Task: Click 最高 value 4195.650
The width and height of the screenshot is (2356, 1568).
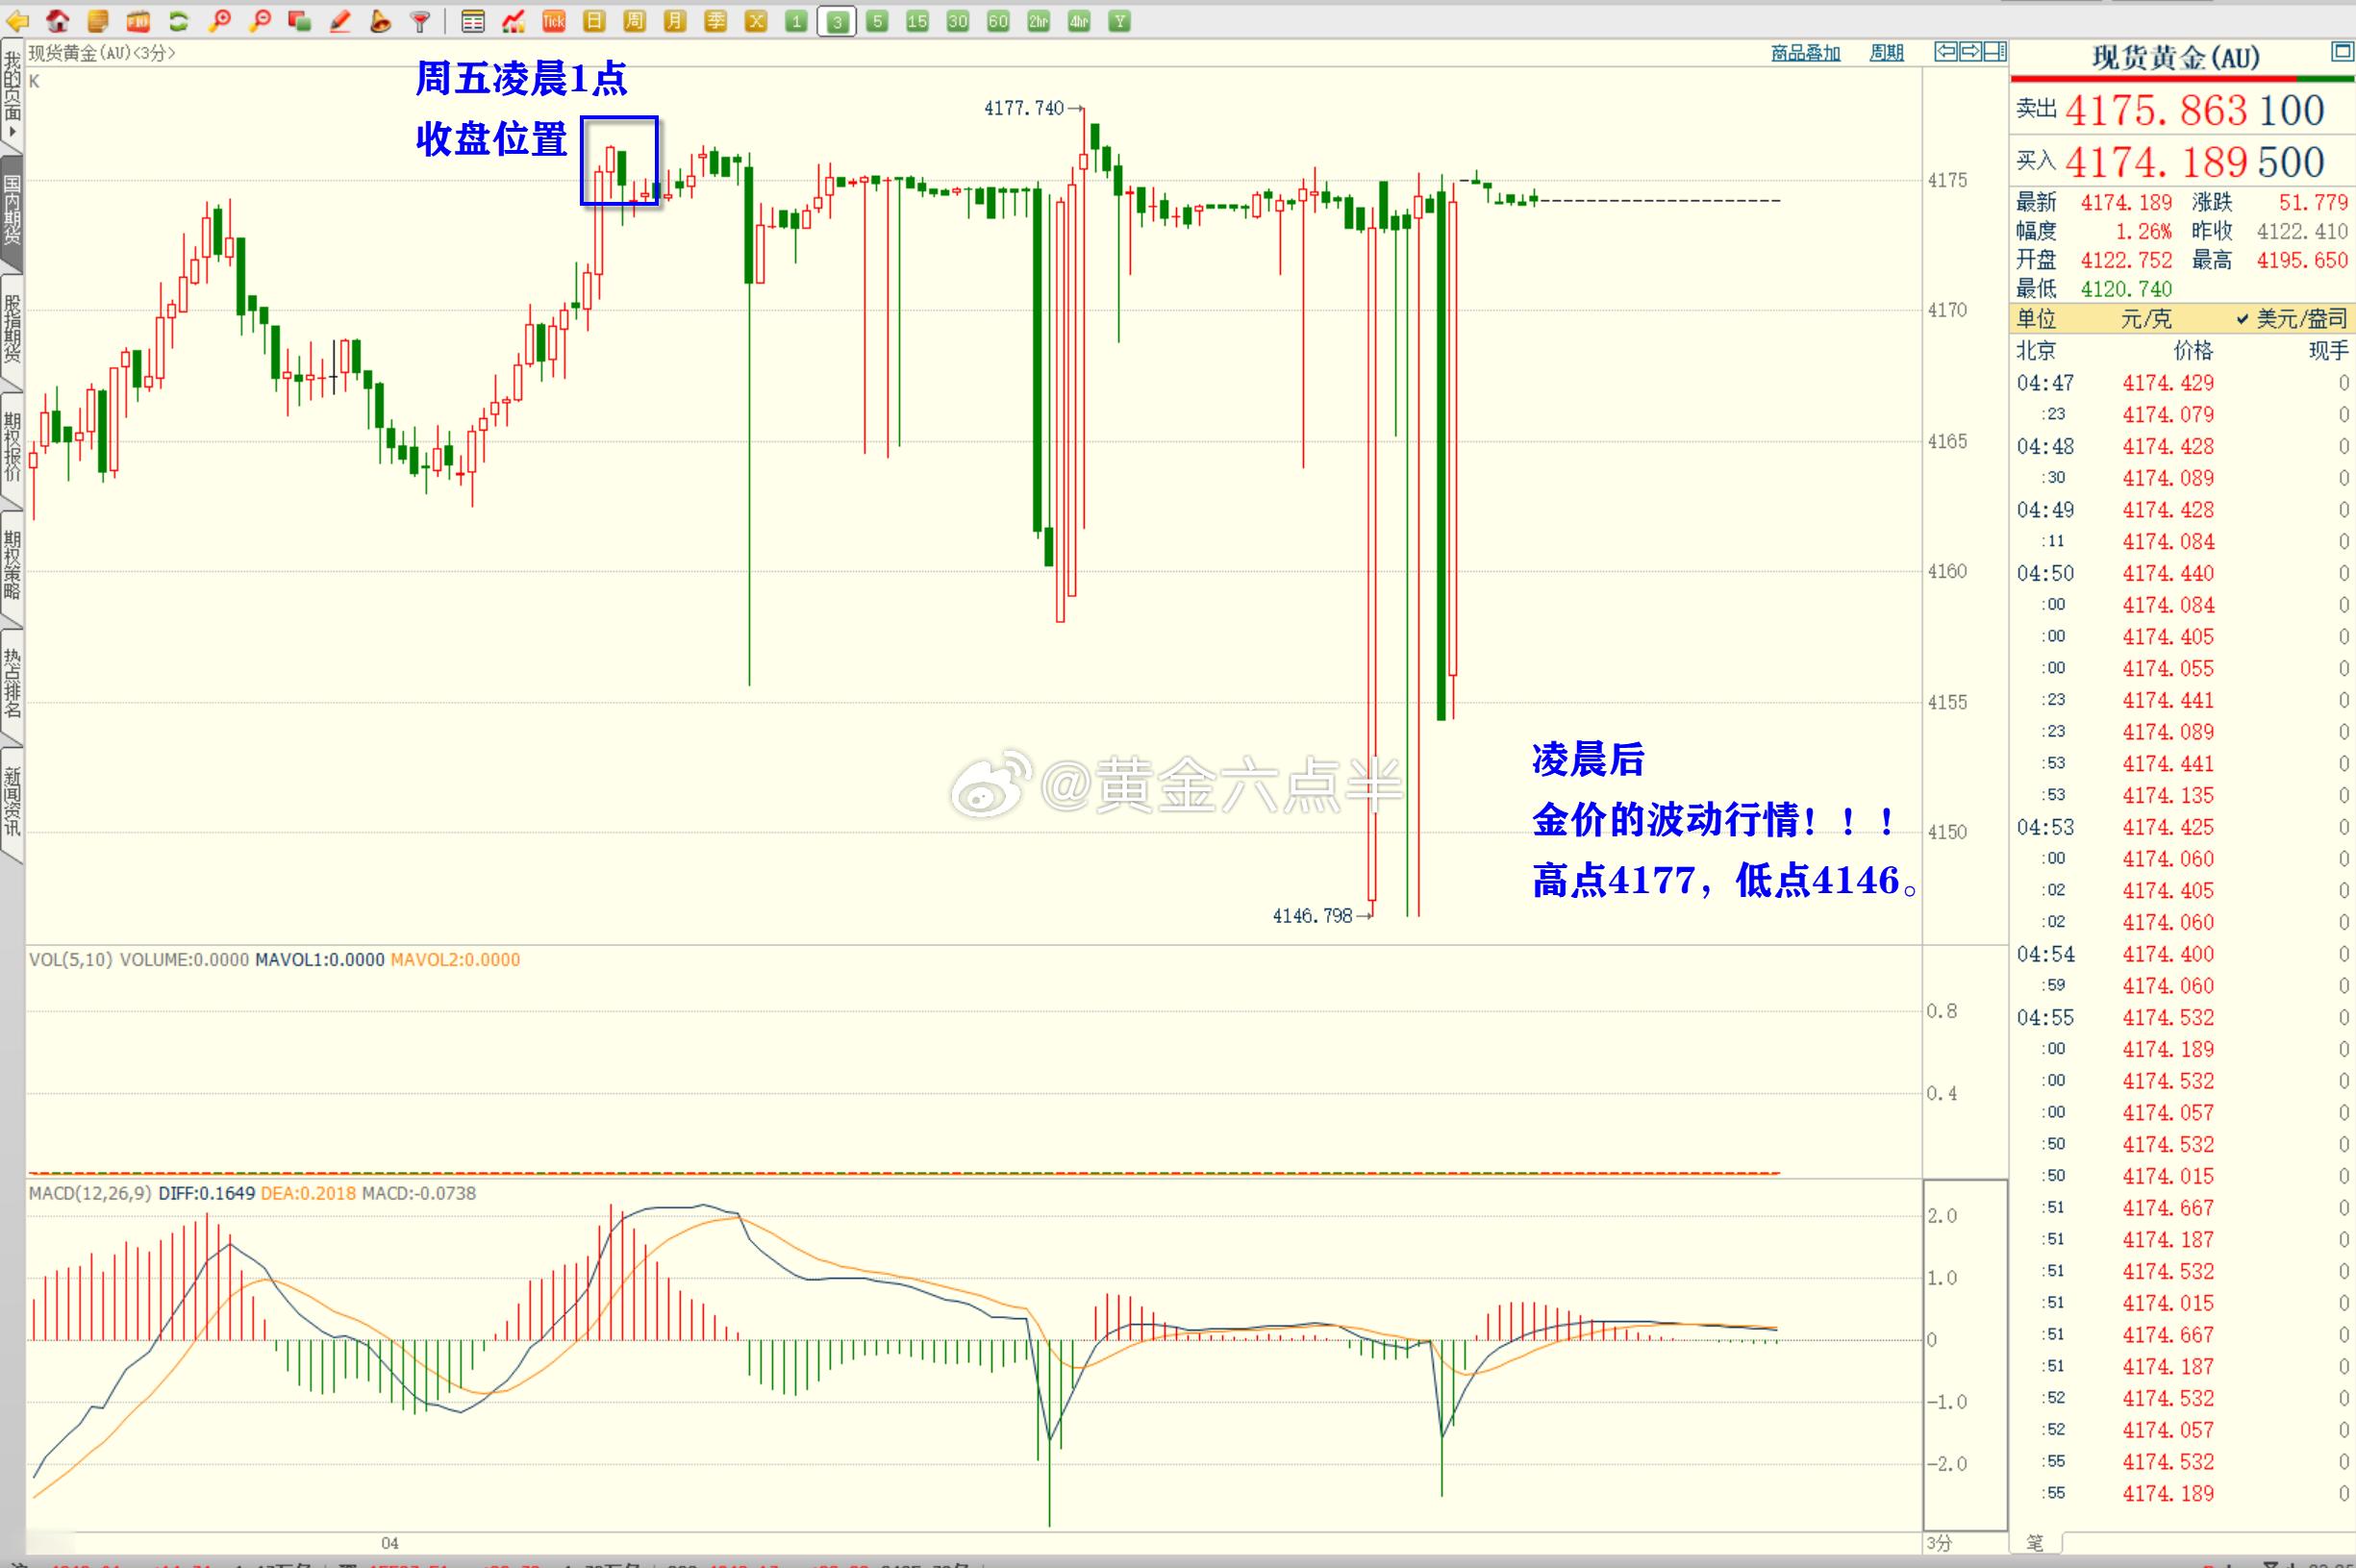Action: (2302, 261)
